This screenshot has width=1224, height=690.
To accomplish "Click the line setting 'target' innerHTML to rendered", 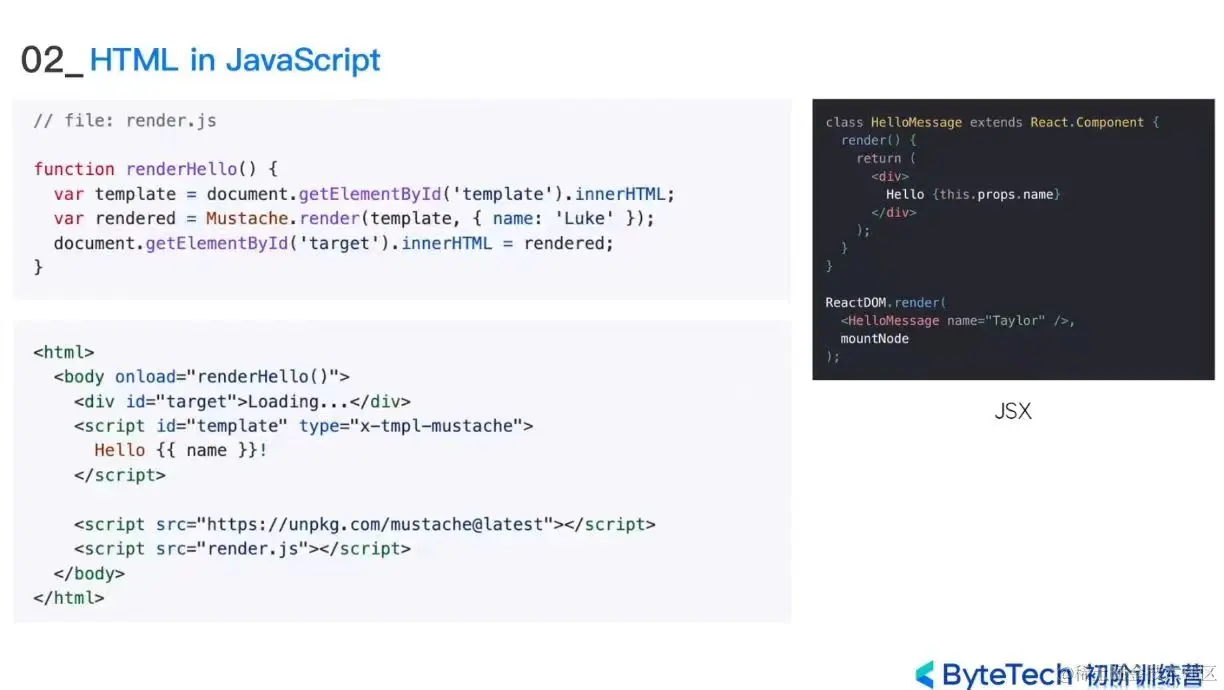I will tap(333, 243).
